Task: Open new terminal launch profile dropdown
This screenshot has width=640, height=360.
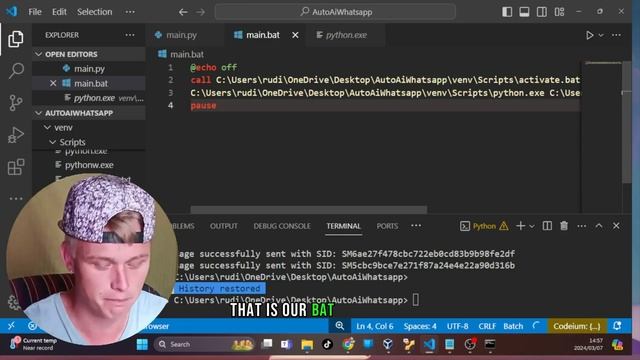Action: [x=532, y=226]
